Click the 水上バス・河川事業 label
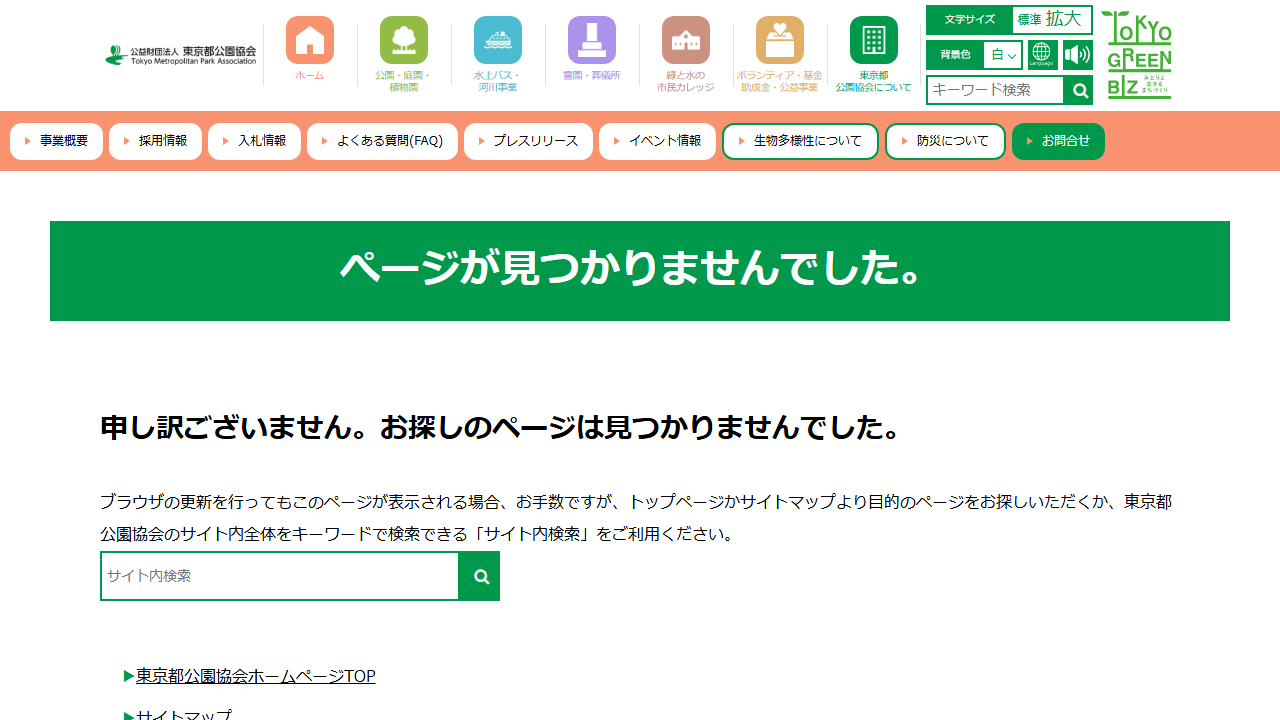 tap(498, 82)
